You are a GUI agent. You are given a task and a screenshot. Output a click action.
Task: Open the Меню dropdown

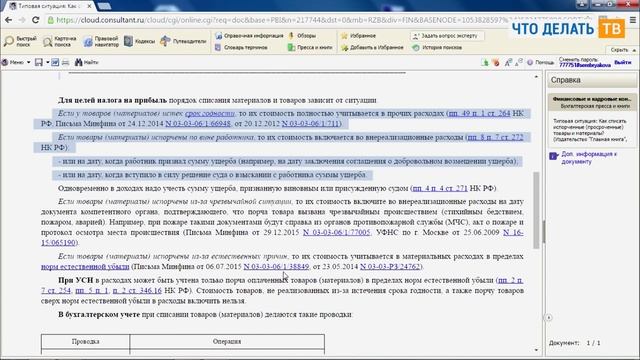click(16, 62)
